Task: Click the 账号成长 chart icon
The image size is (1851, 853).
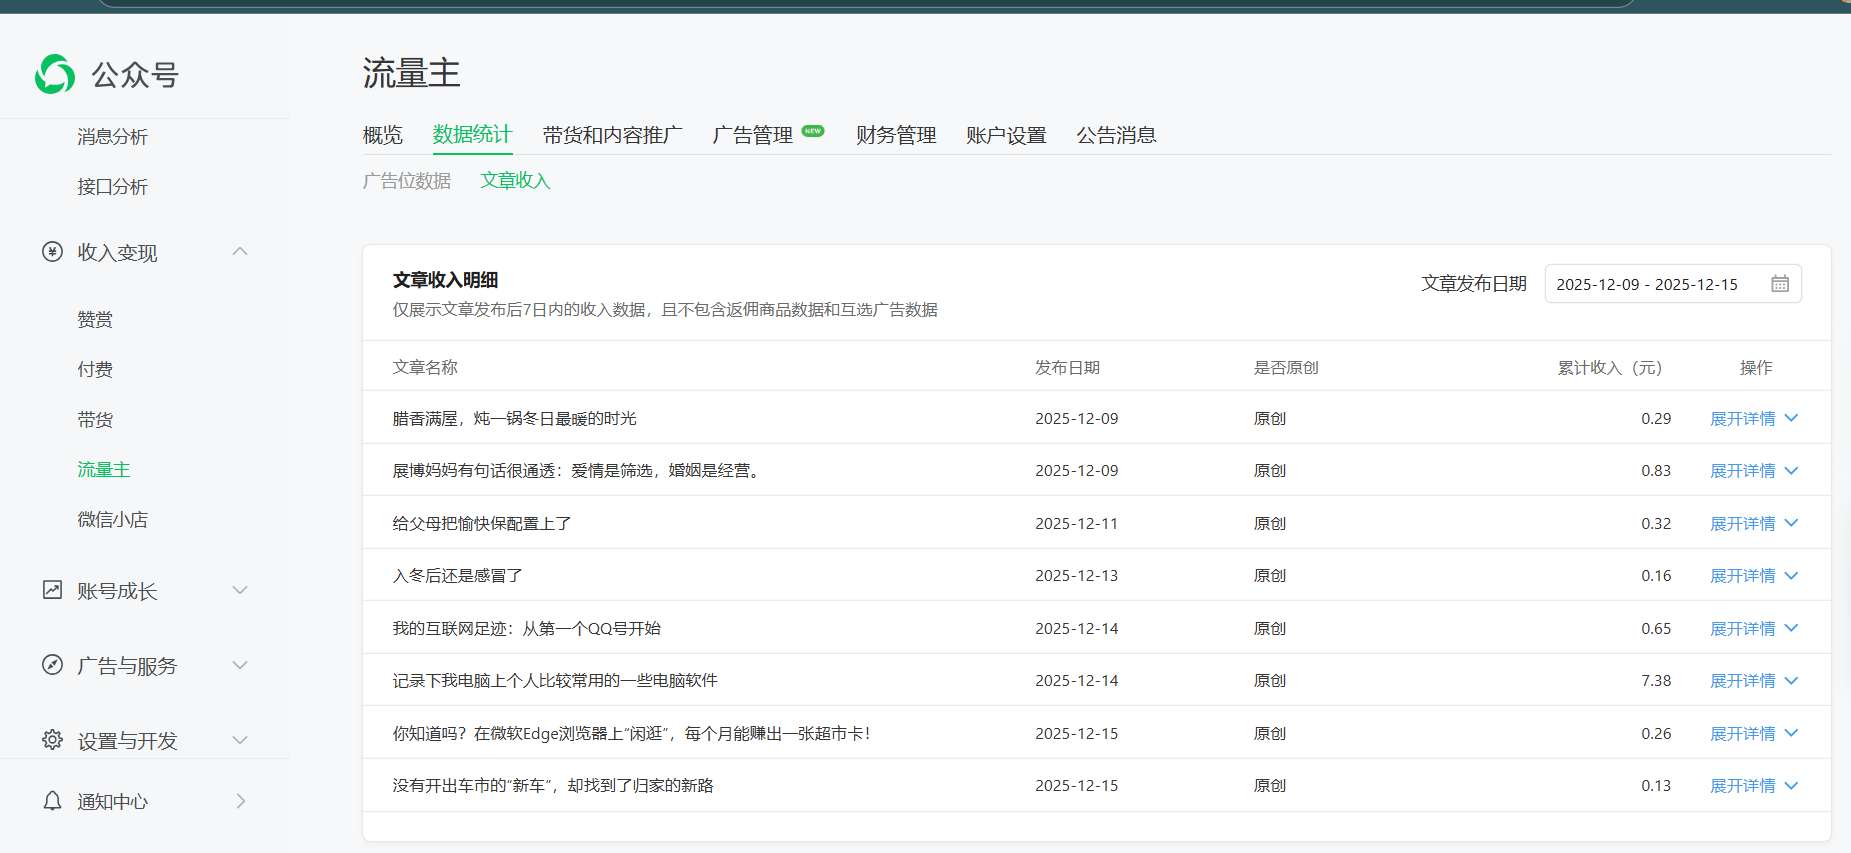Action: tap(52, 590)
